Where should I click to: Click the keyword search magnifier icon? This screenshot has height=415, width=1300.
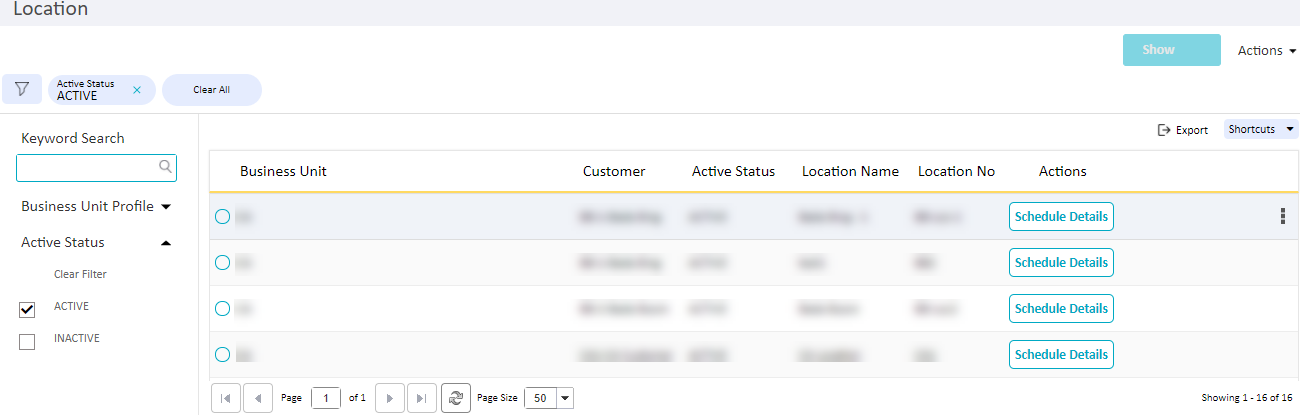166,167
